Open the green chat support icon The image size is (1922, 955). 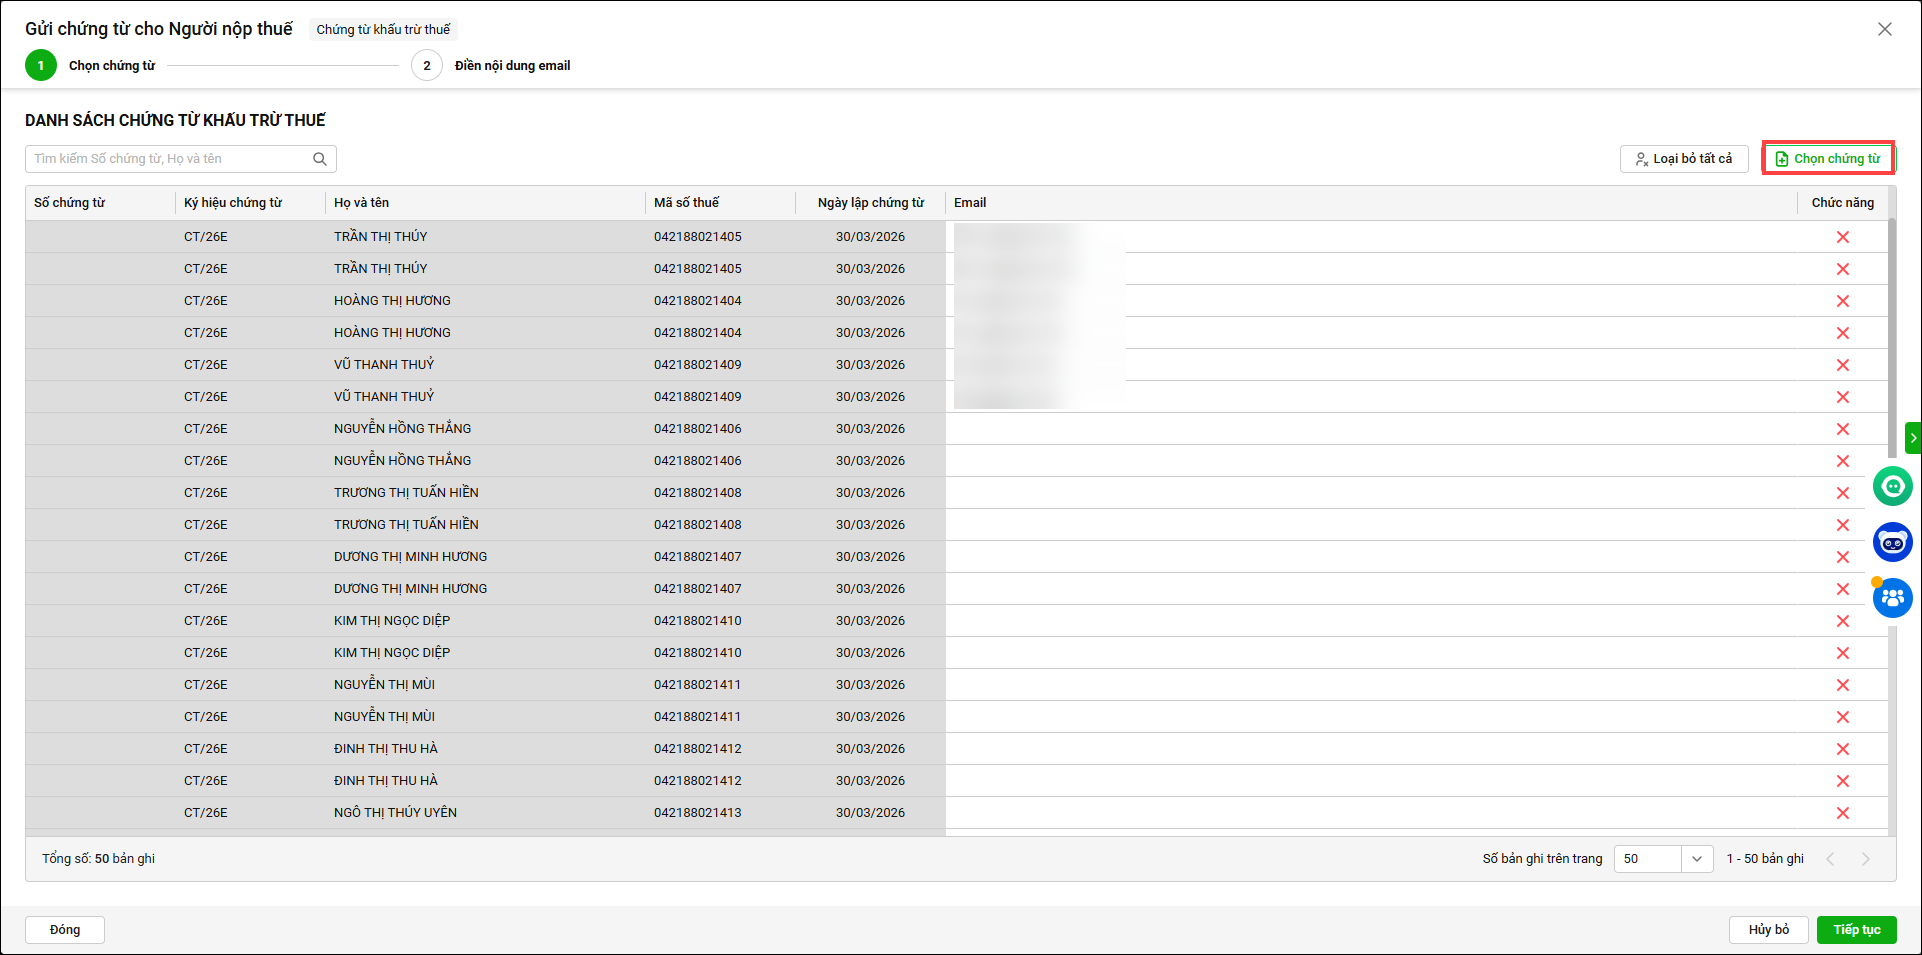click(1892, 487)
